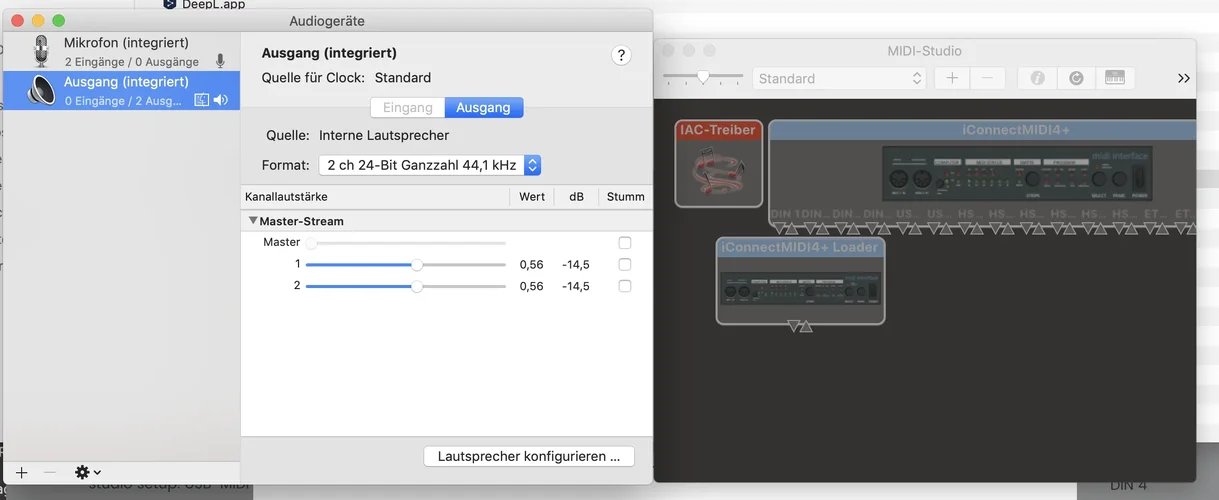
Task: Click the system alert Finder indicator
Action: pos(202,100)
